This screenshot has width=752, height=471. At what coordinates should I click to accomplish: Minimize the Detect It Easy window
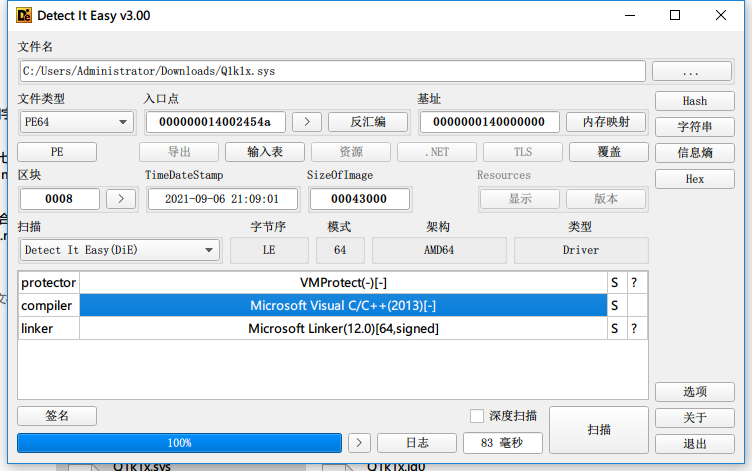pyautogui.click(x=630, y=15)
